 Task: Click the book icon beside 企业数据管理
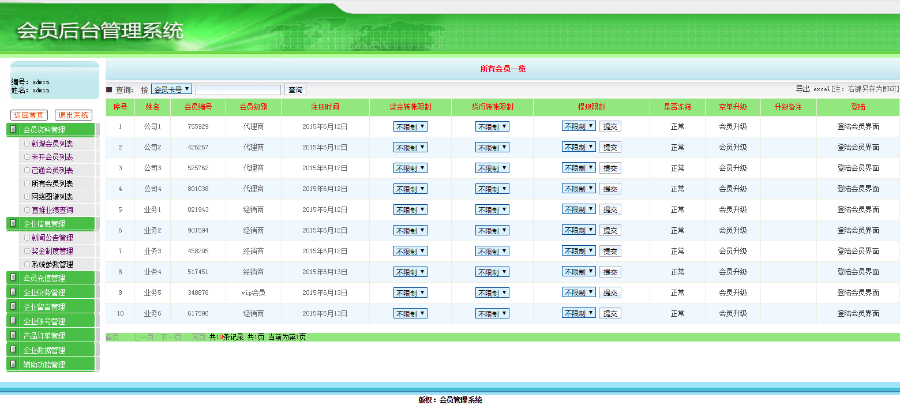pyautogui.click(x=13, y=349)
